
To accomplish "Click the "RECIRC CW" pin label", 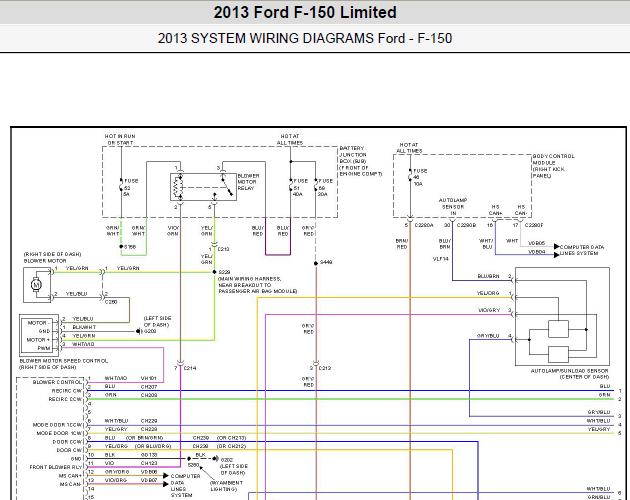I will pyautogui.click(x=66, y=391).
